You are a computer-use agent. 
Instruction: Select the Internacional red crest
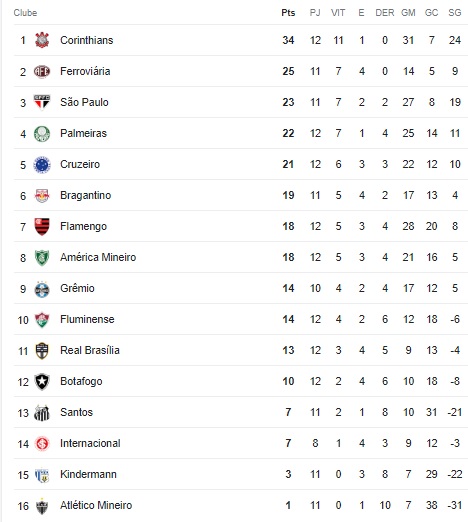tap(42, 444)
